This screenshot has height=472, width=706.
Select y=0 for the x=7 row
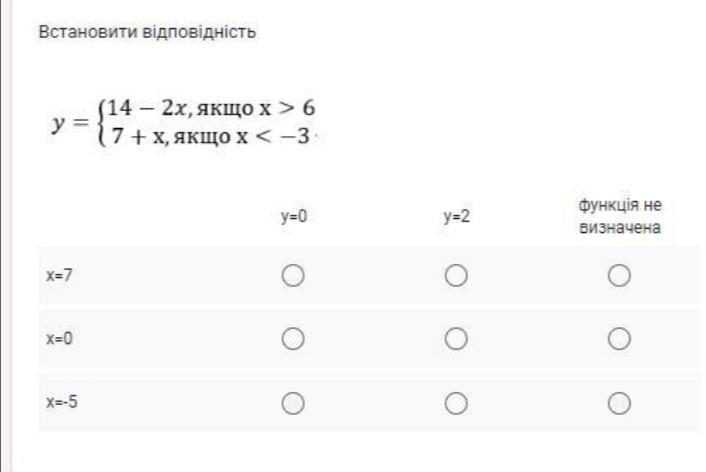click(x=292, y=275)
